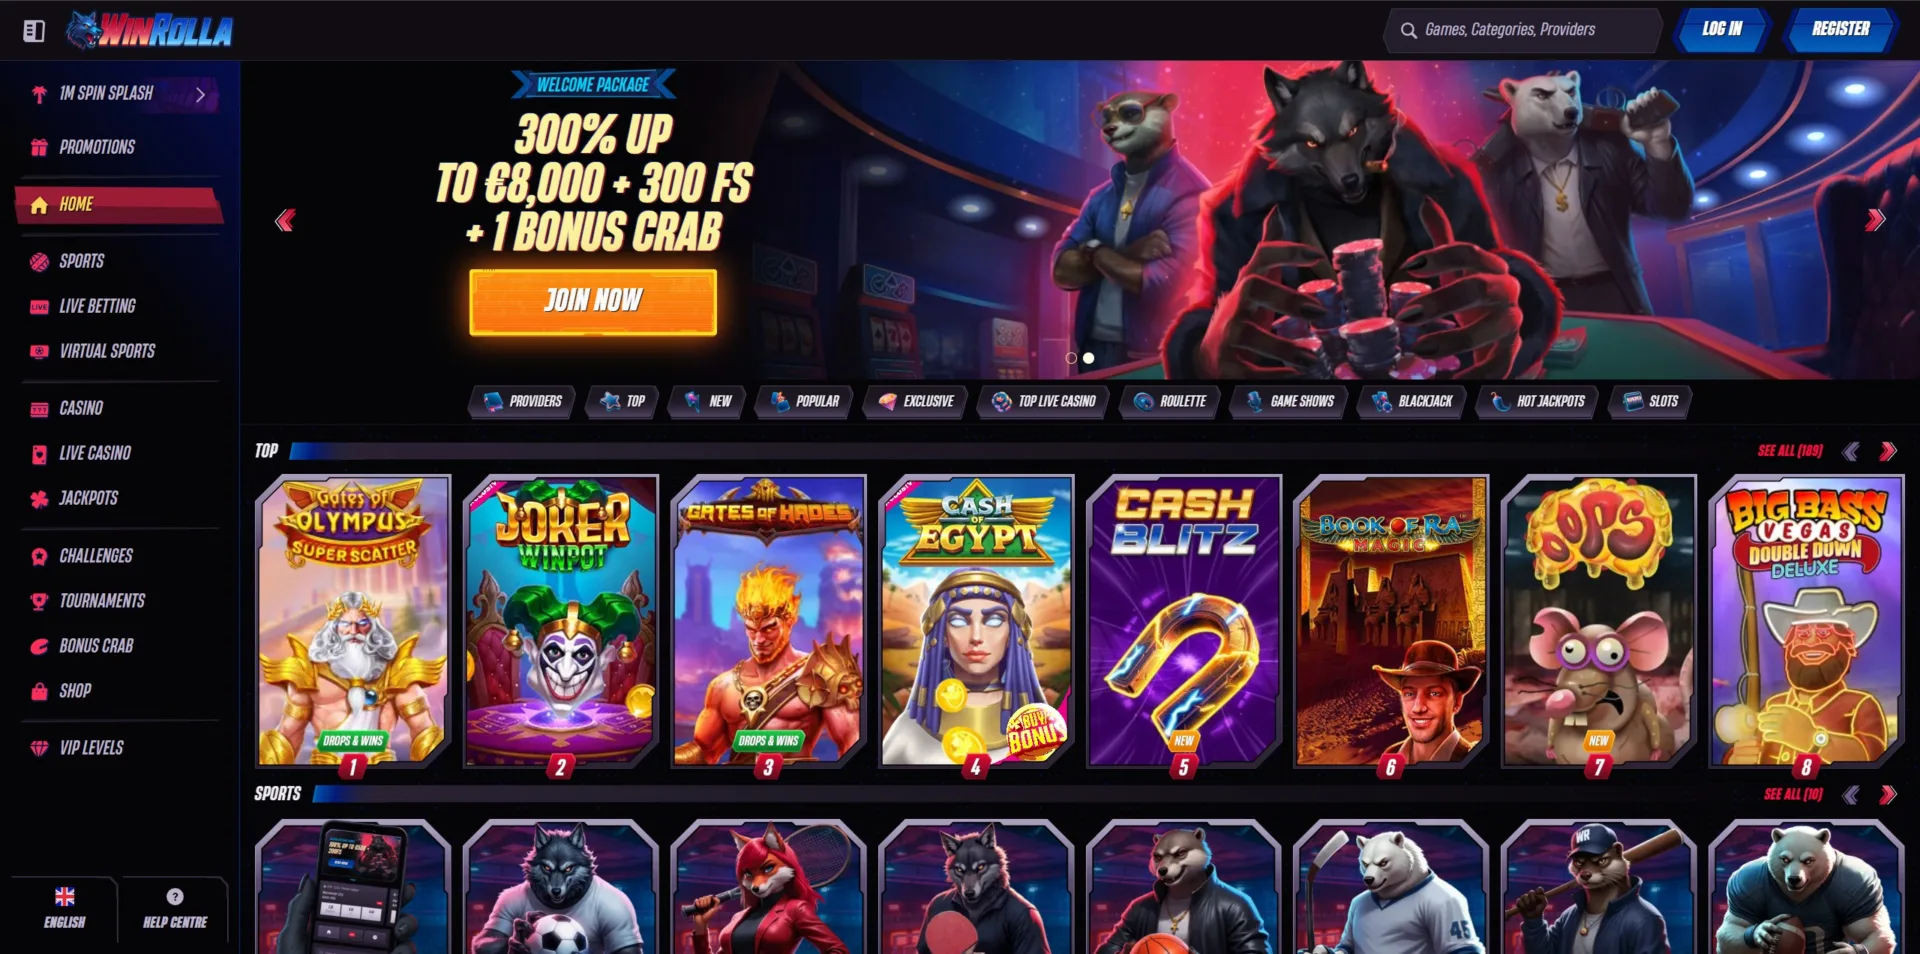Advance the hero banner with right arrow
The width and height of the screenshot is (1920, 954).
tap(1875, 220)
